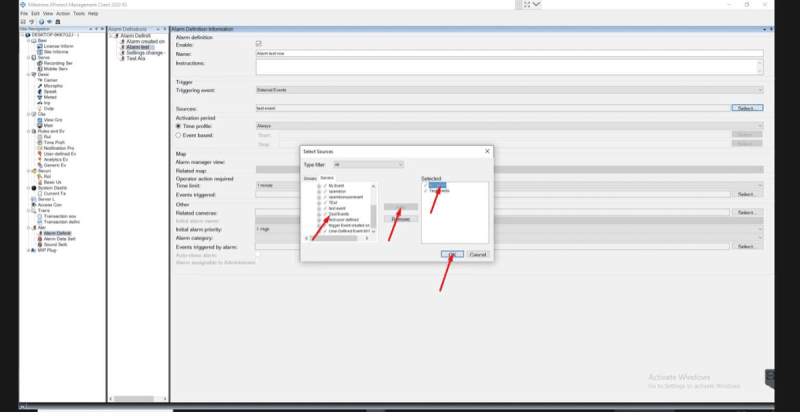
Task: Open the round blue Help toolbar icon
Action: coord(41,22)
